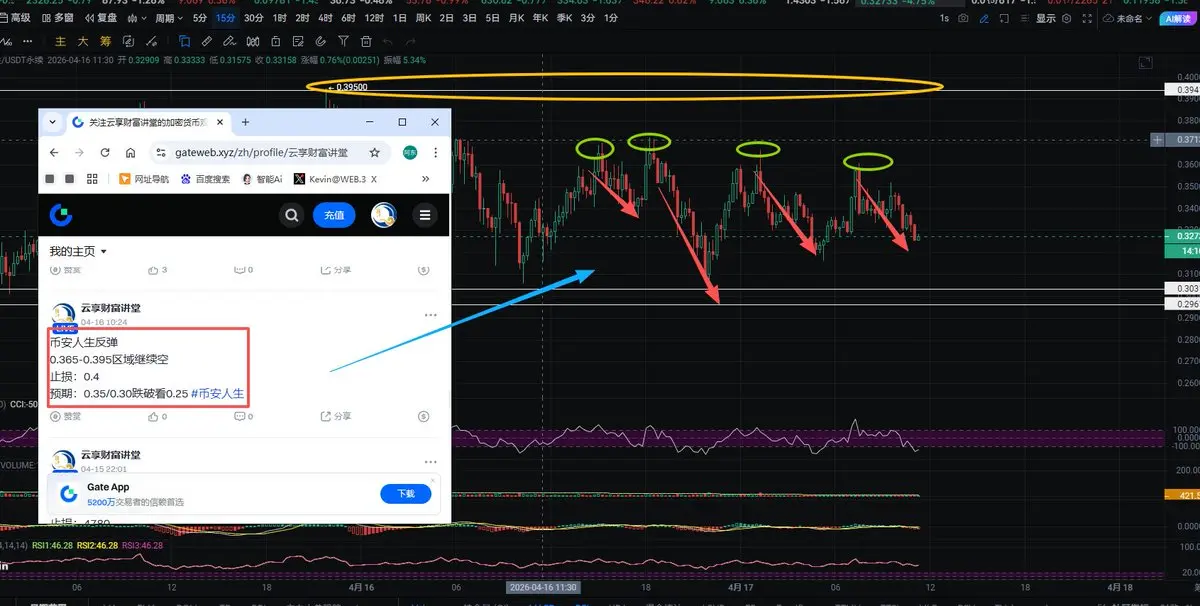Open the 百度搜索 bookmark

tap(204, 179)
